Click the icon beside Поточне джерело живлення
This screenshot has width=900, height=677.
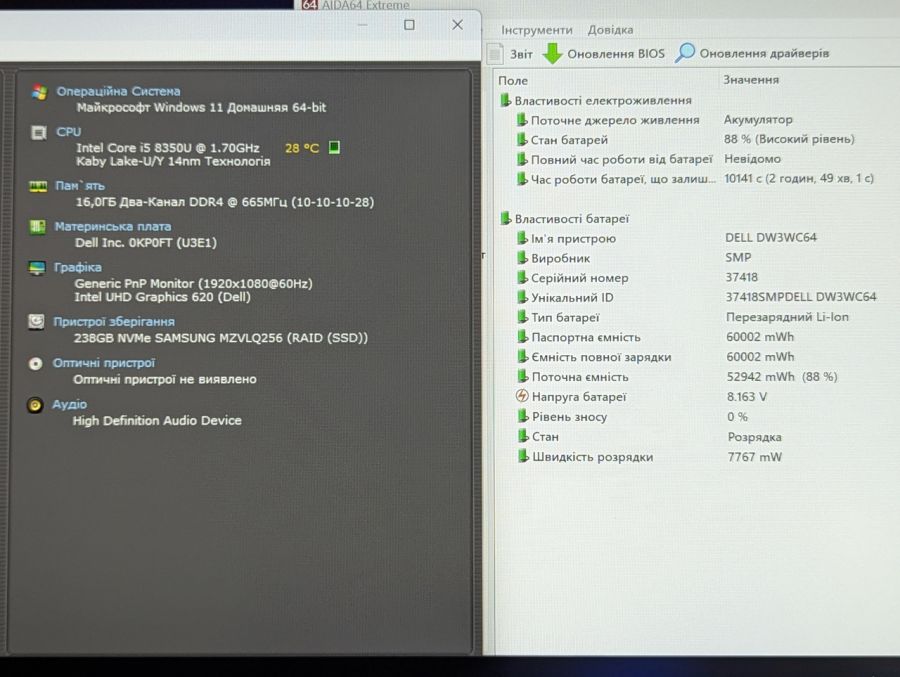(522, 120)
